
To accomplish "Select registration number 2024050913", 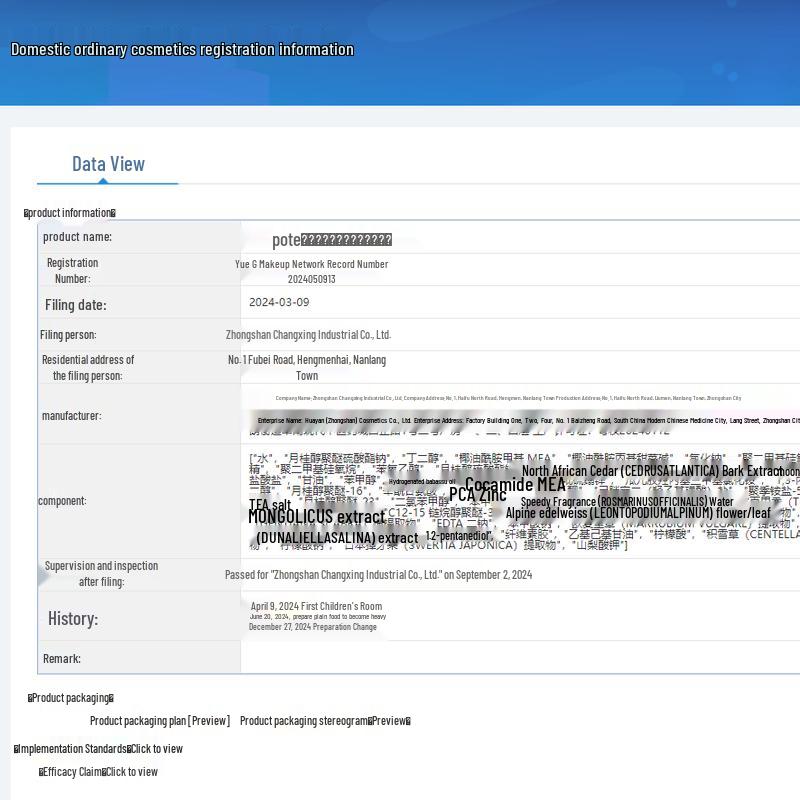I will pos(312,280).
